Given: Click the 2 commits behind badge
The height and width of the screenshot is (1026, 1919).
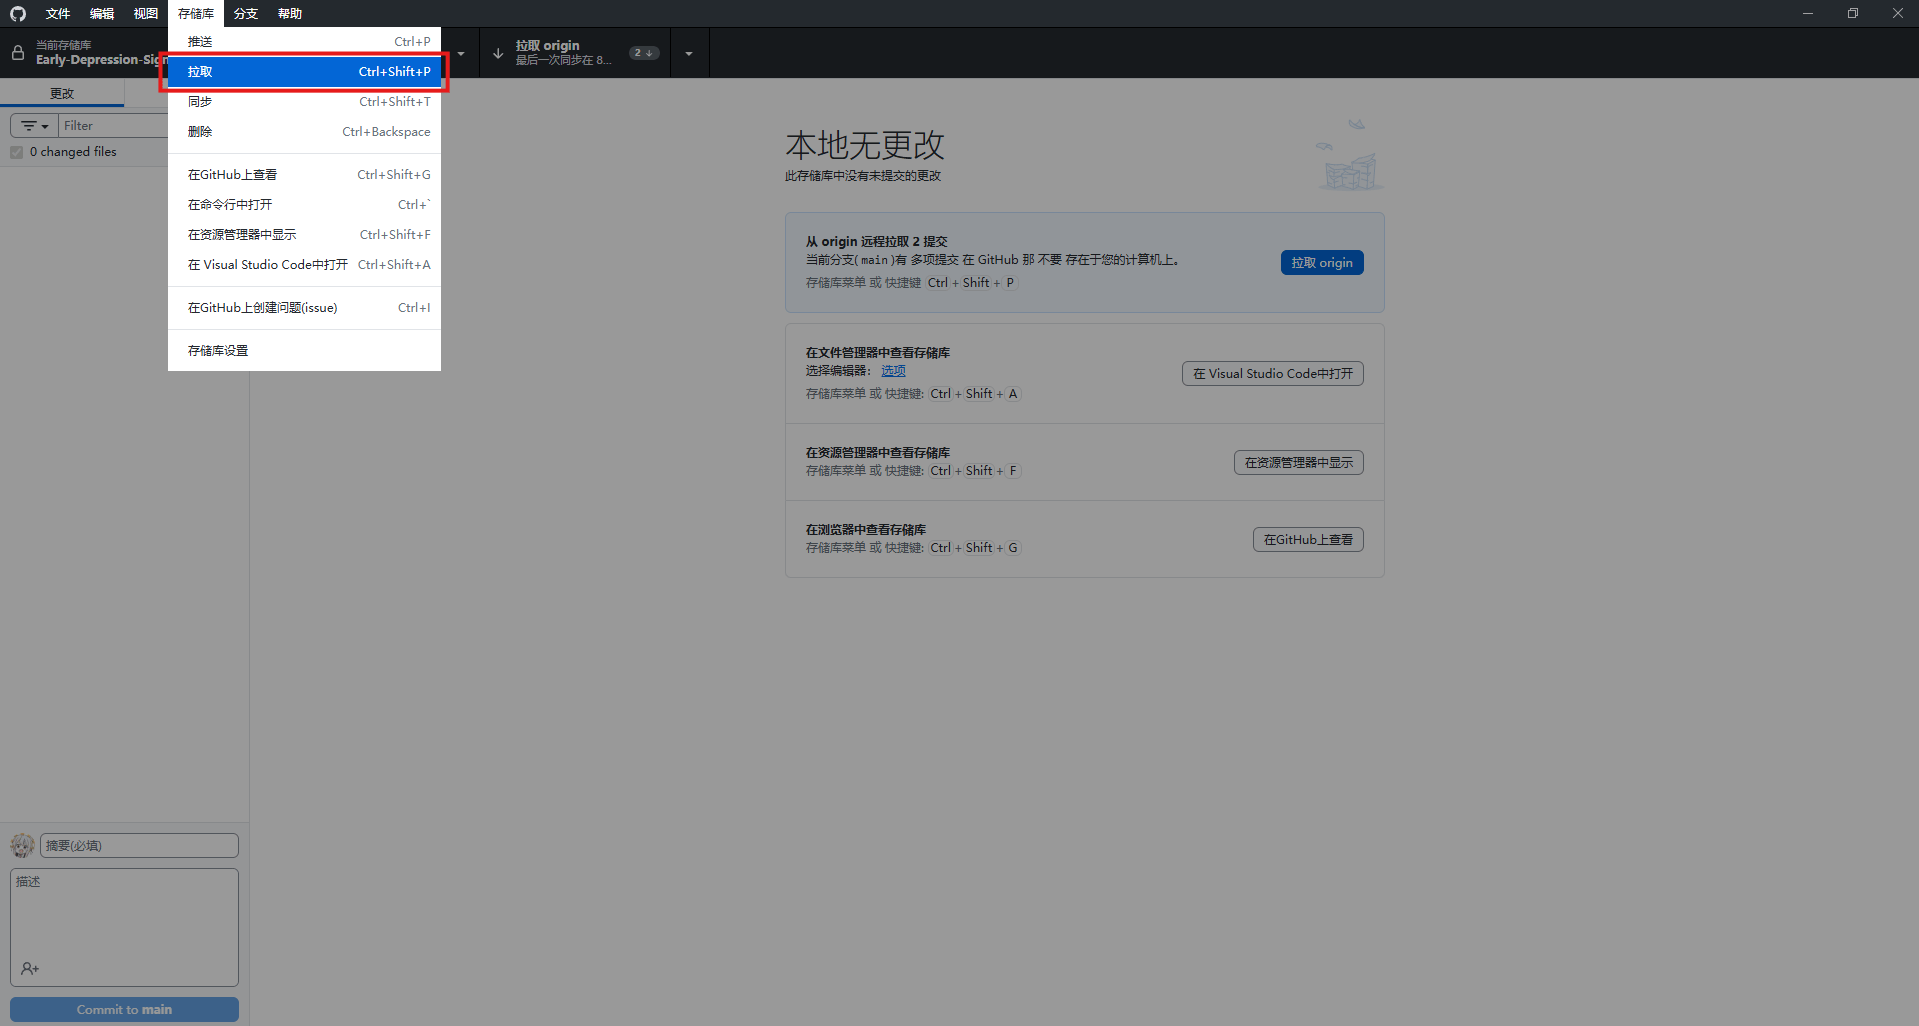Looking at the screenshot, I should tap(643, 53).
